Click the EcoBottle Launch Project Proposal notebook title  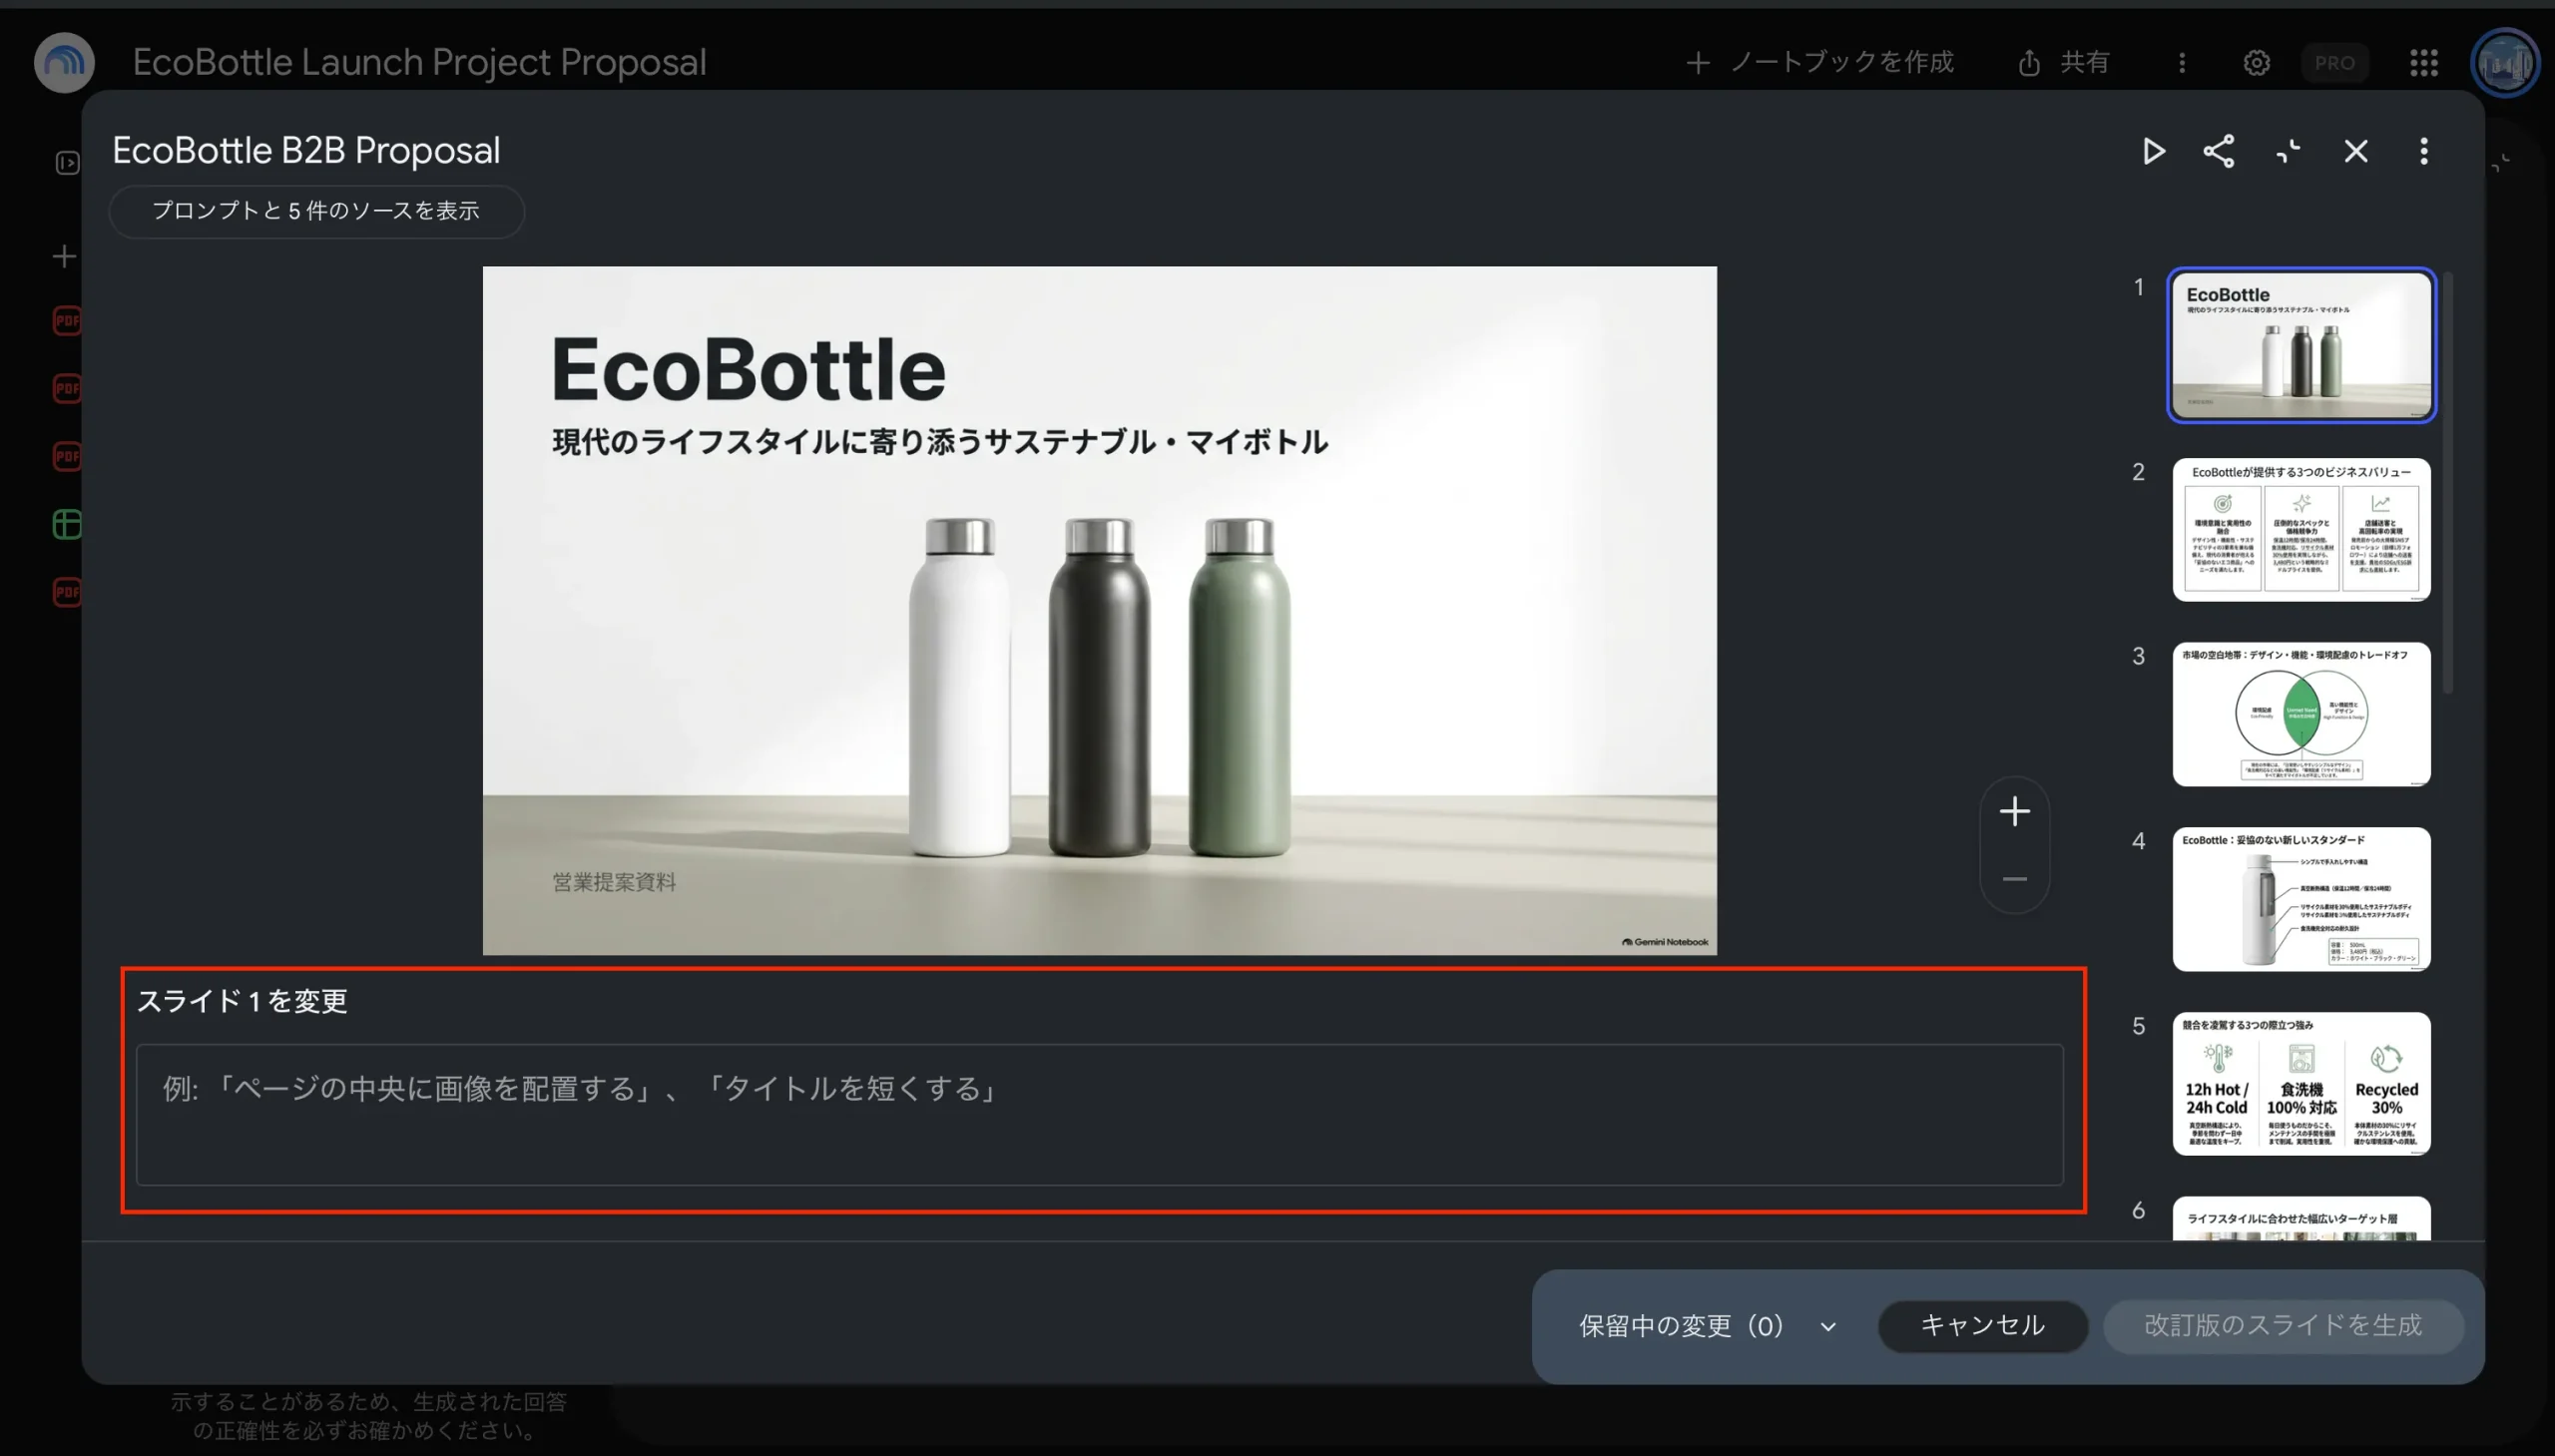(419, 62)
